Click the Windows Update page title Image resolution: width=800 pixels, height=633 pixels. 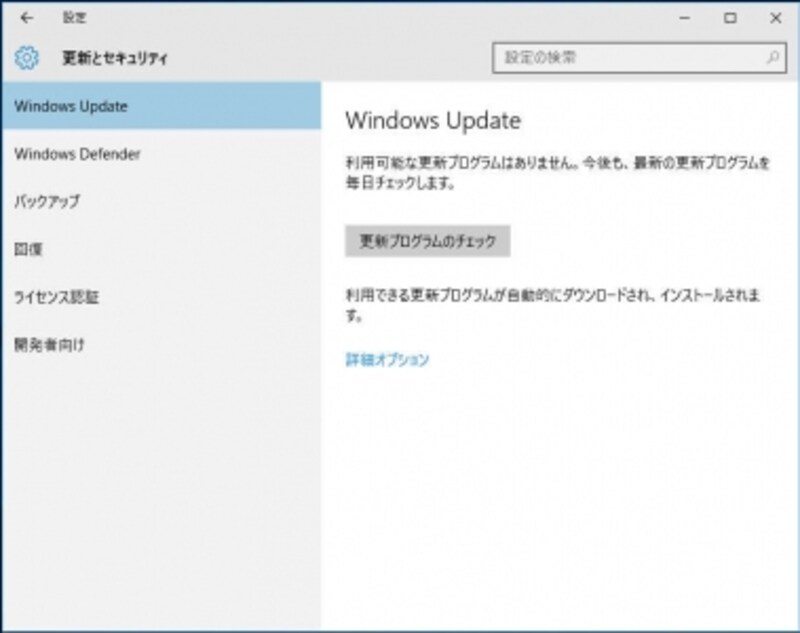433,121
